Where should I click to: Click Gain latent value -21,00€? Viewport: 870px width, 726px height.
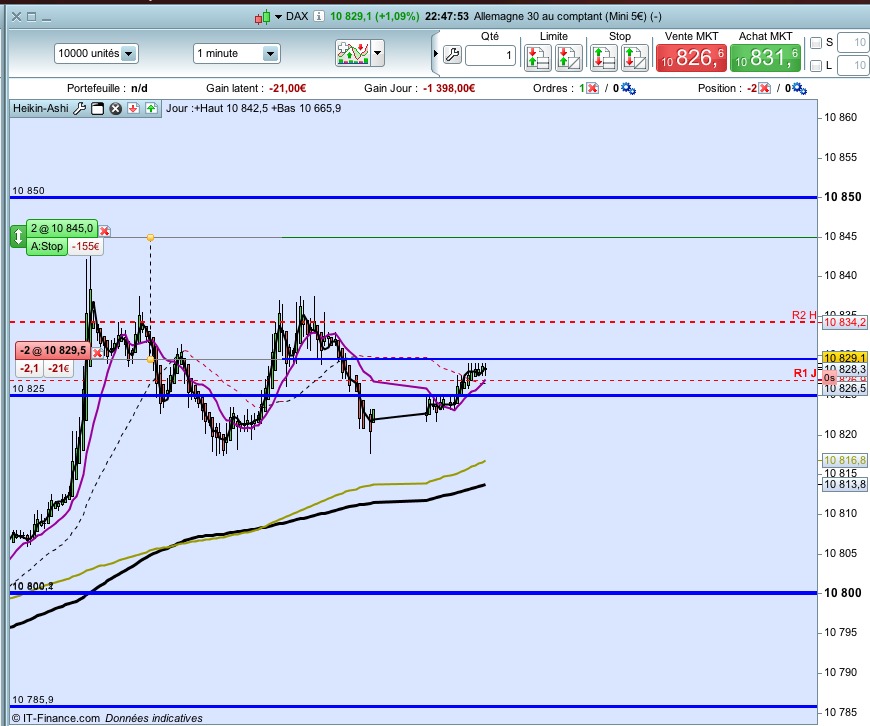point(287,88)
